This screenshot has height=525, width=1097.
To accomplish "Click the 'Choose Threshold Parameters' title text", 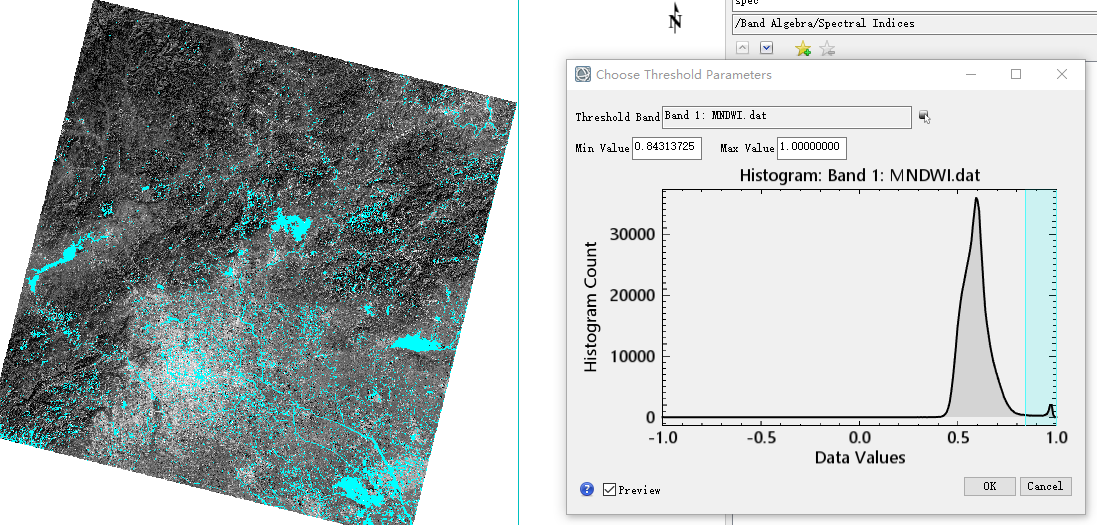I will [x=684, y=74].
